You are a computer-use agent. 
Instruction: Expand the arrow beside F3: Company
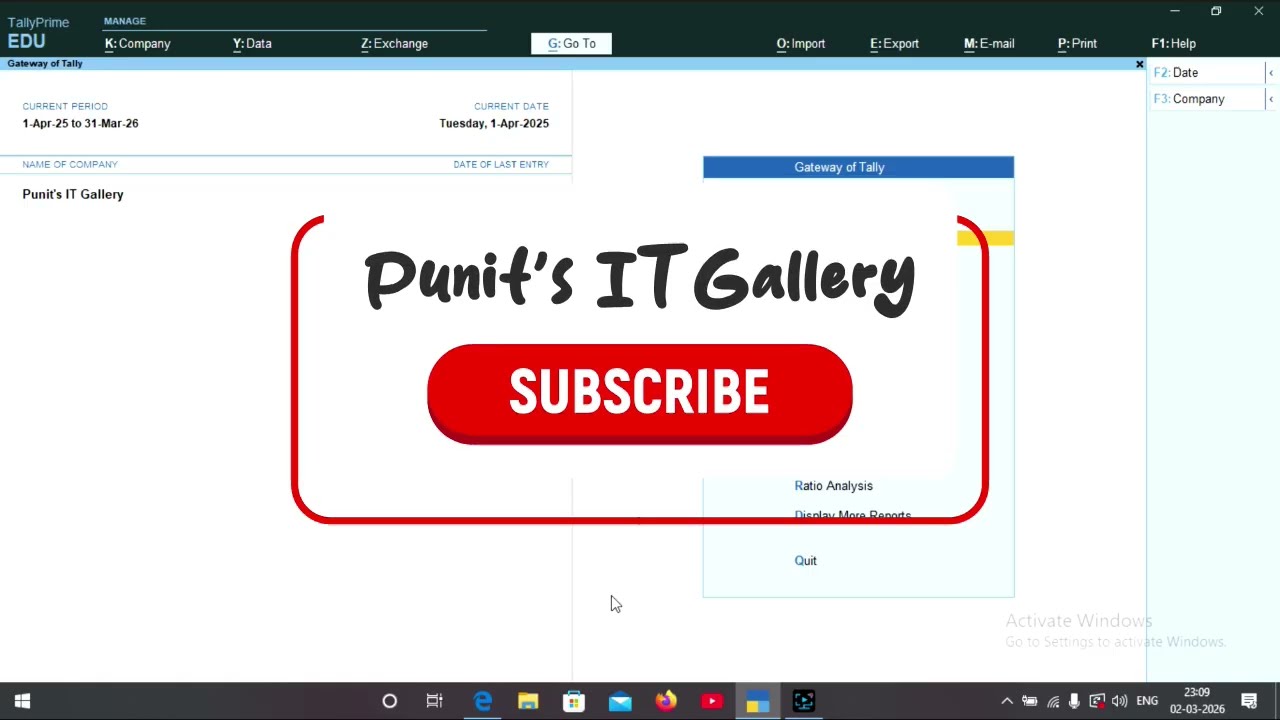(1271, 98)
